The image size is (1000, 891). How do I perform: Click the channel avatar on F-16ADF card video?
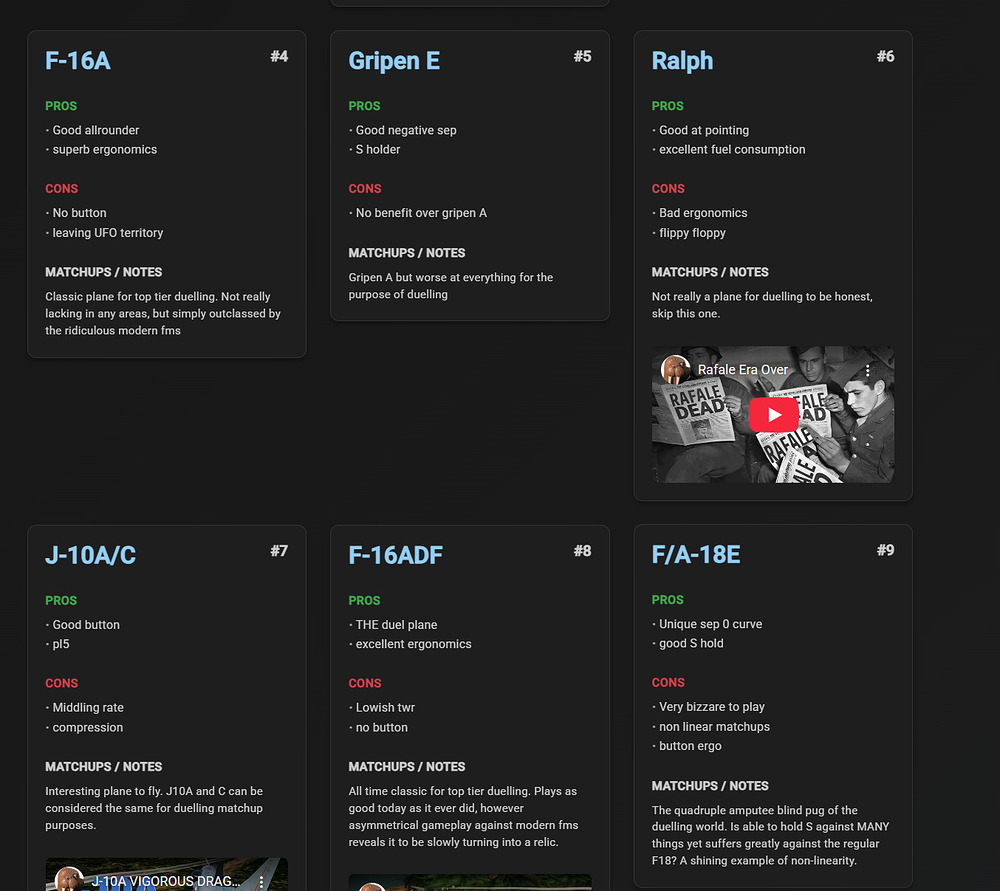click(372, 886)
